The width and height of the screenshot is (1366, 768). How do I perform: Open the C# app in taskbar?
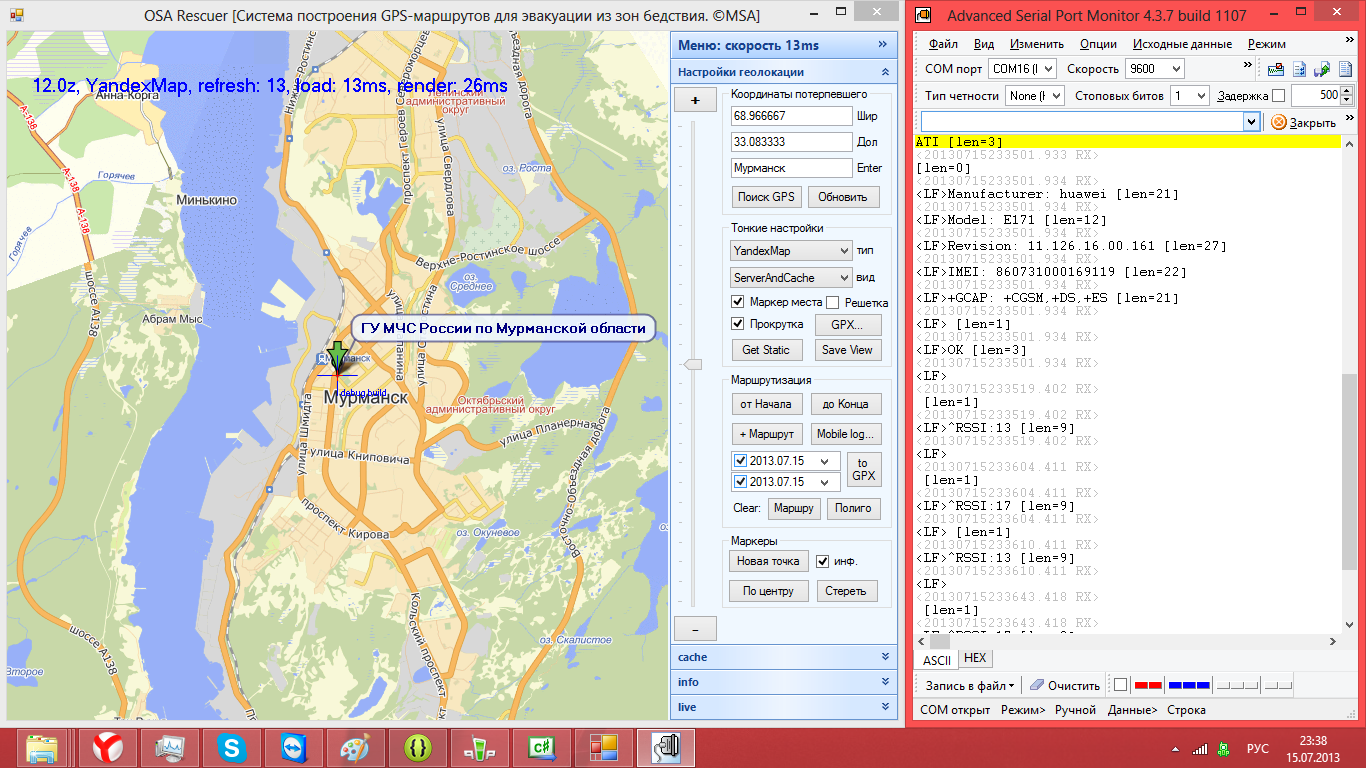tap(541, 748)
